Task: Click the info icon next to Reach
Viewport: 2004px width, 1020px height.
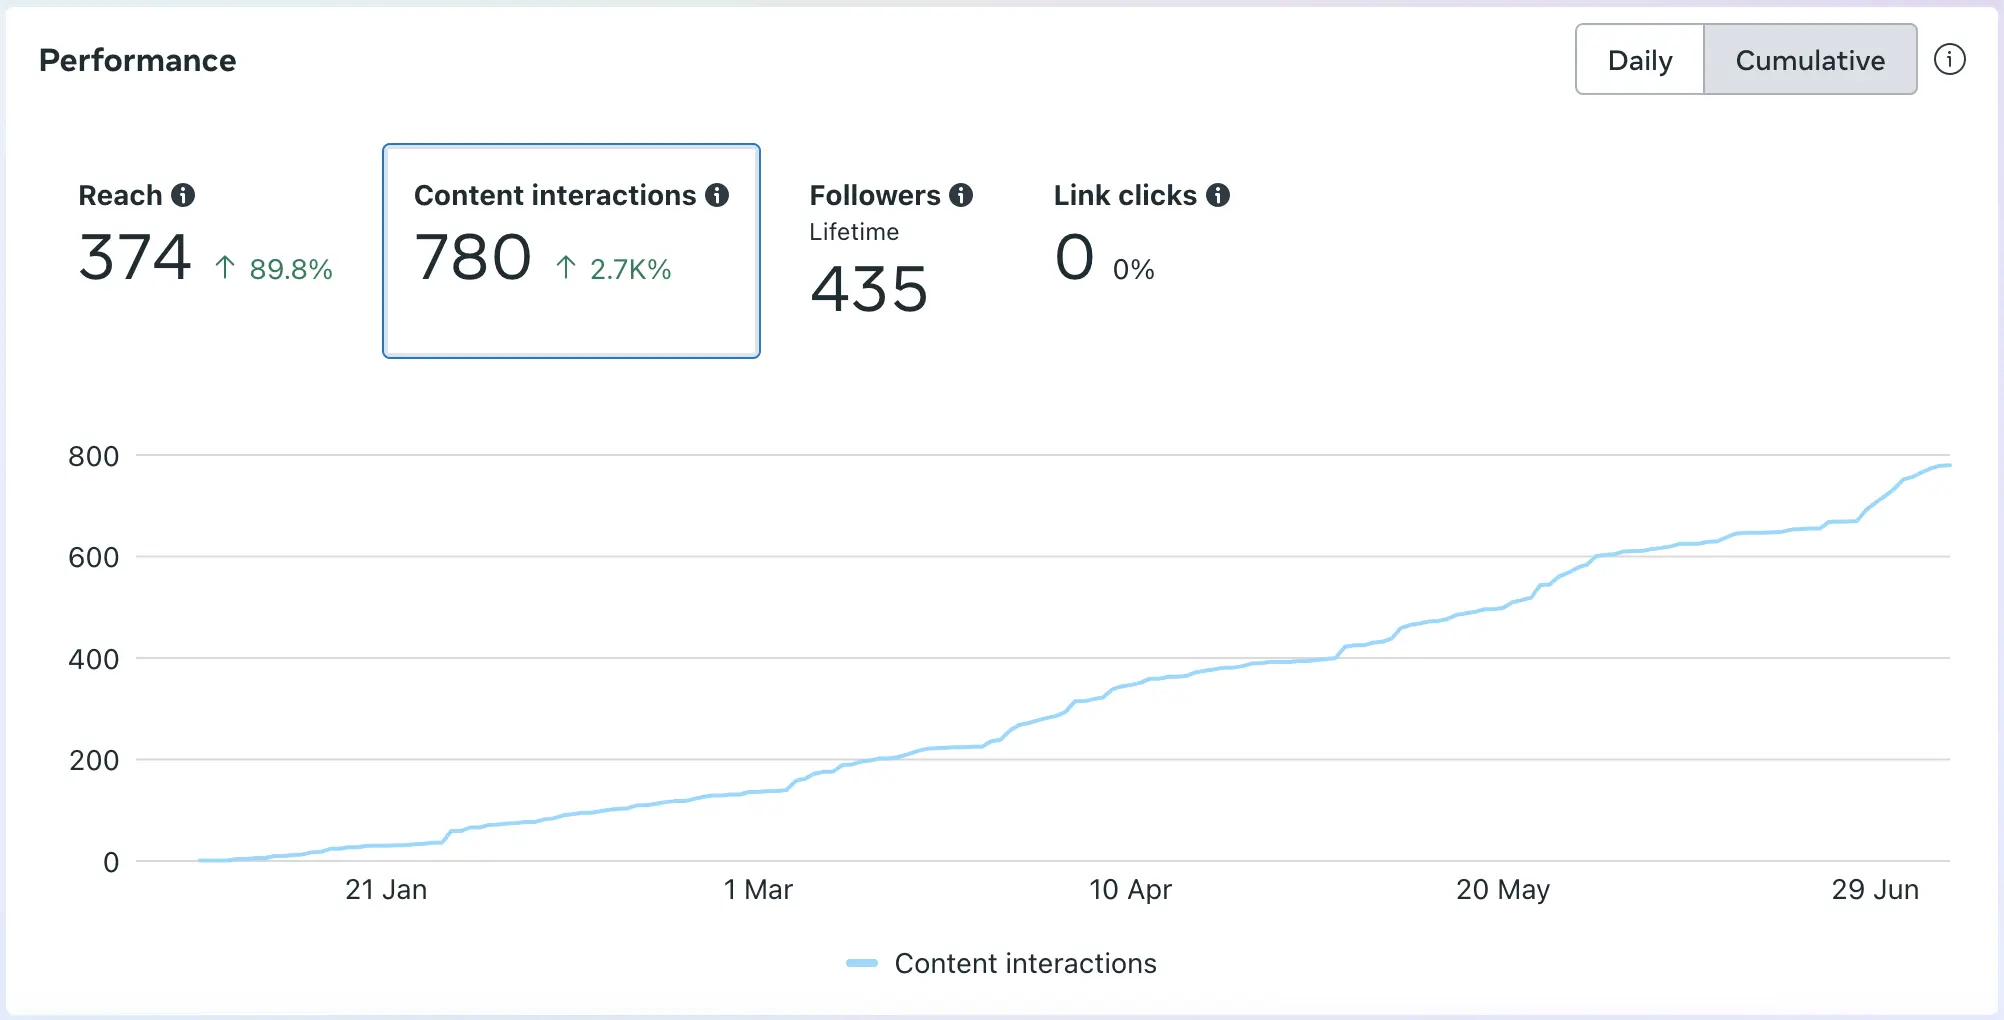Action: point(183,195)
